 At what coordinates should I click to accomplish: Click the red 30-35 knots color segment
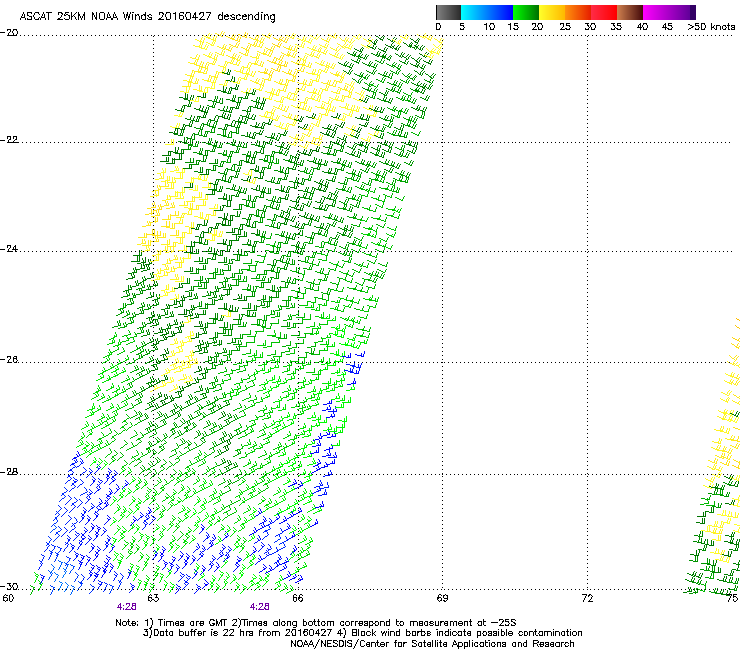(x=604, y=12)
